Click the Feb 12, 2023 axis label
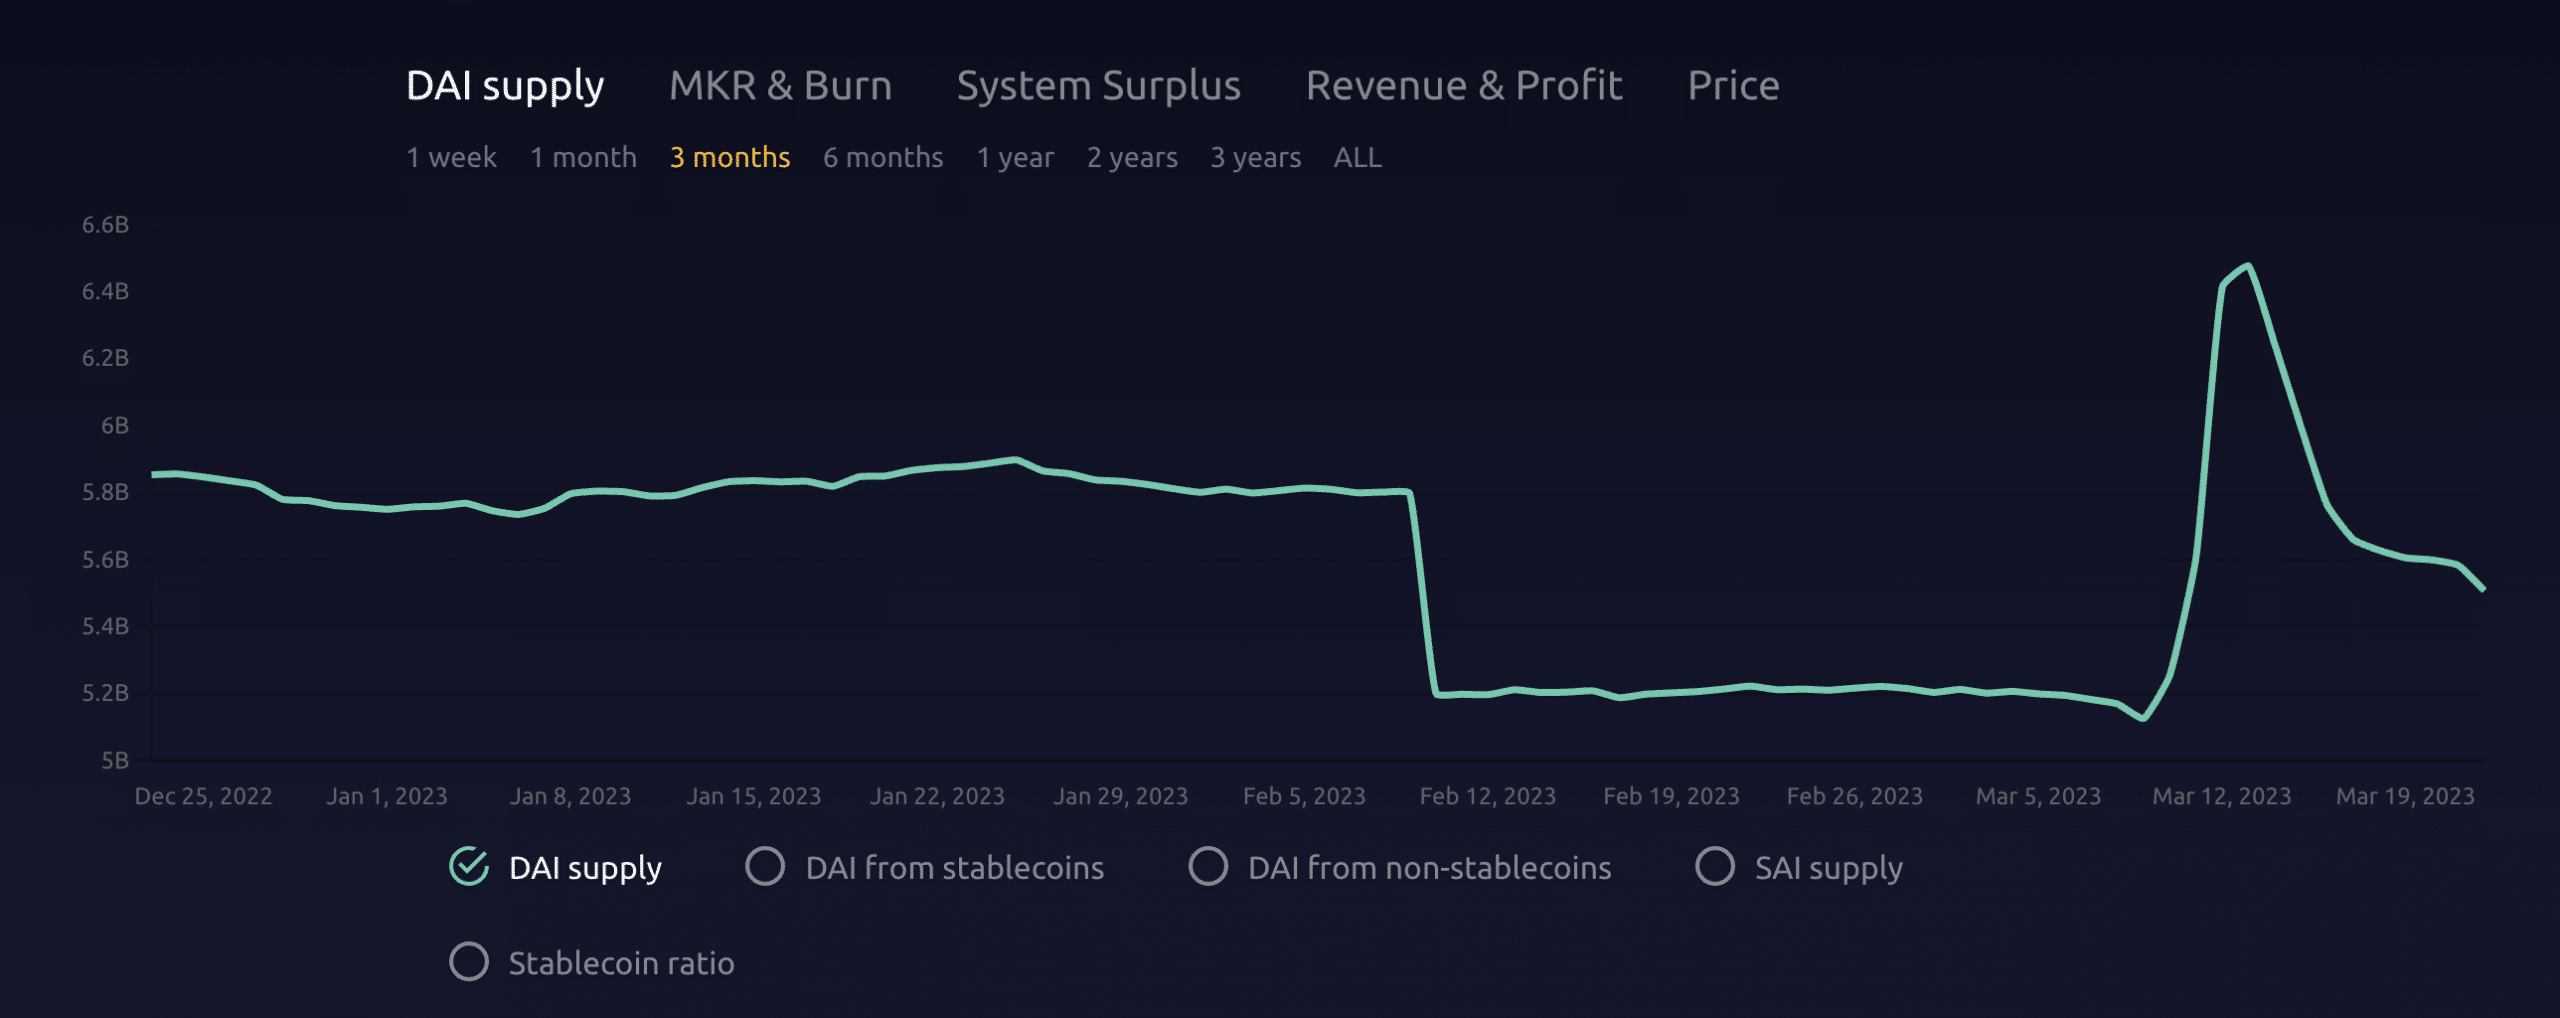 (x=1487, y=796)
